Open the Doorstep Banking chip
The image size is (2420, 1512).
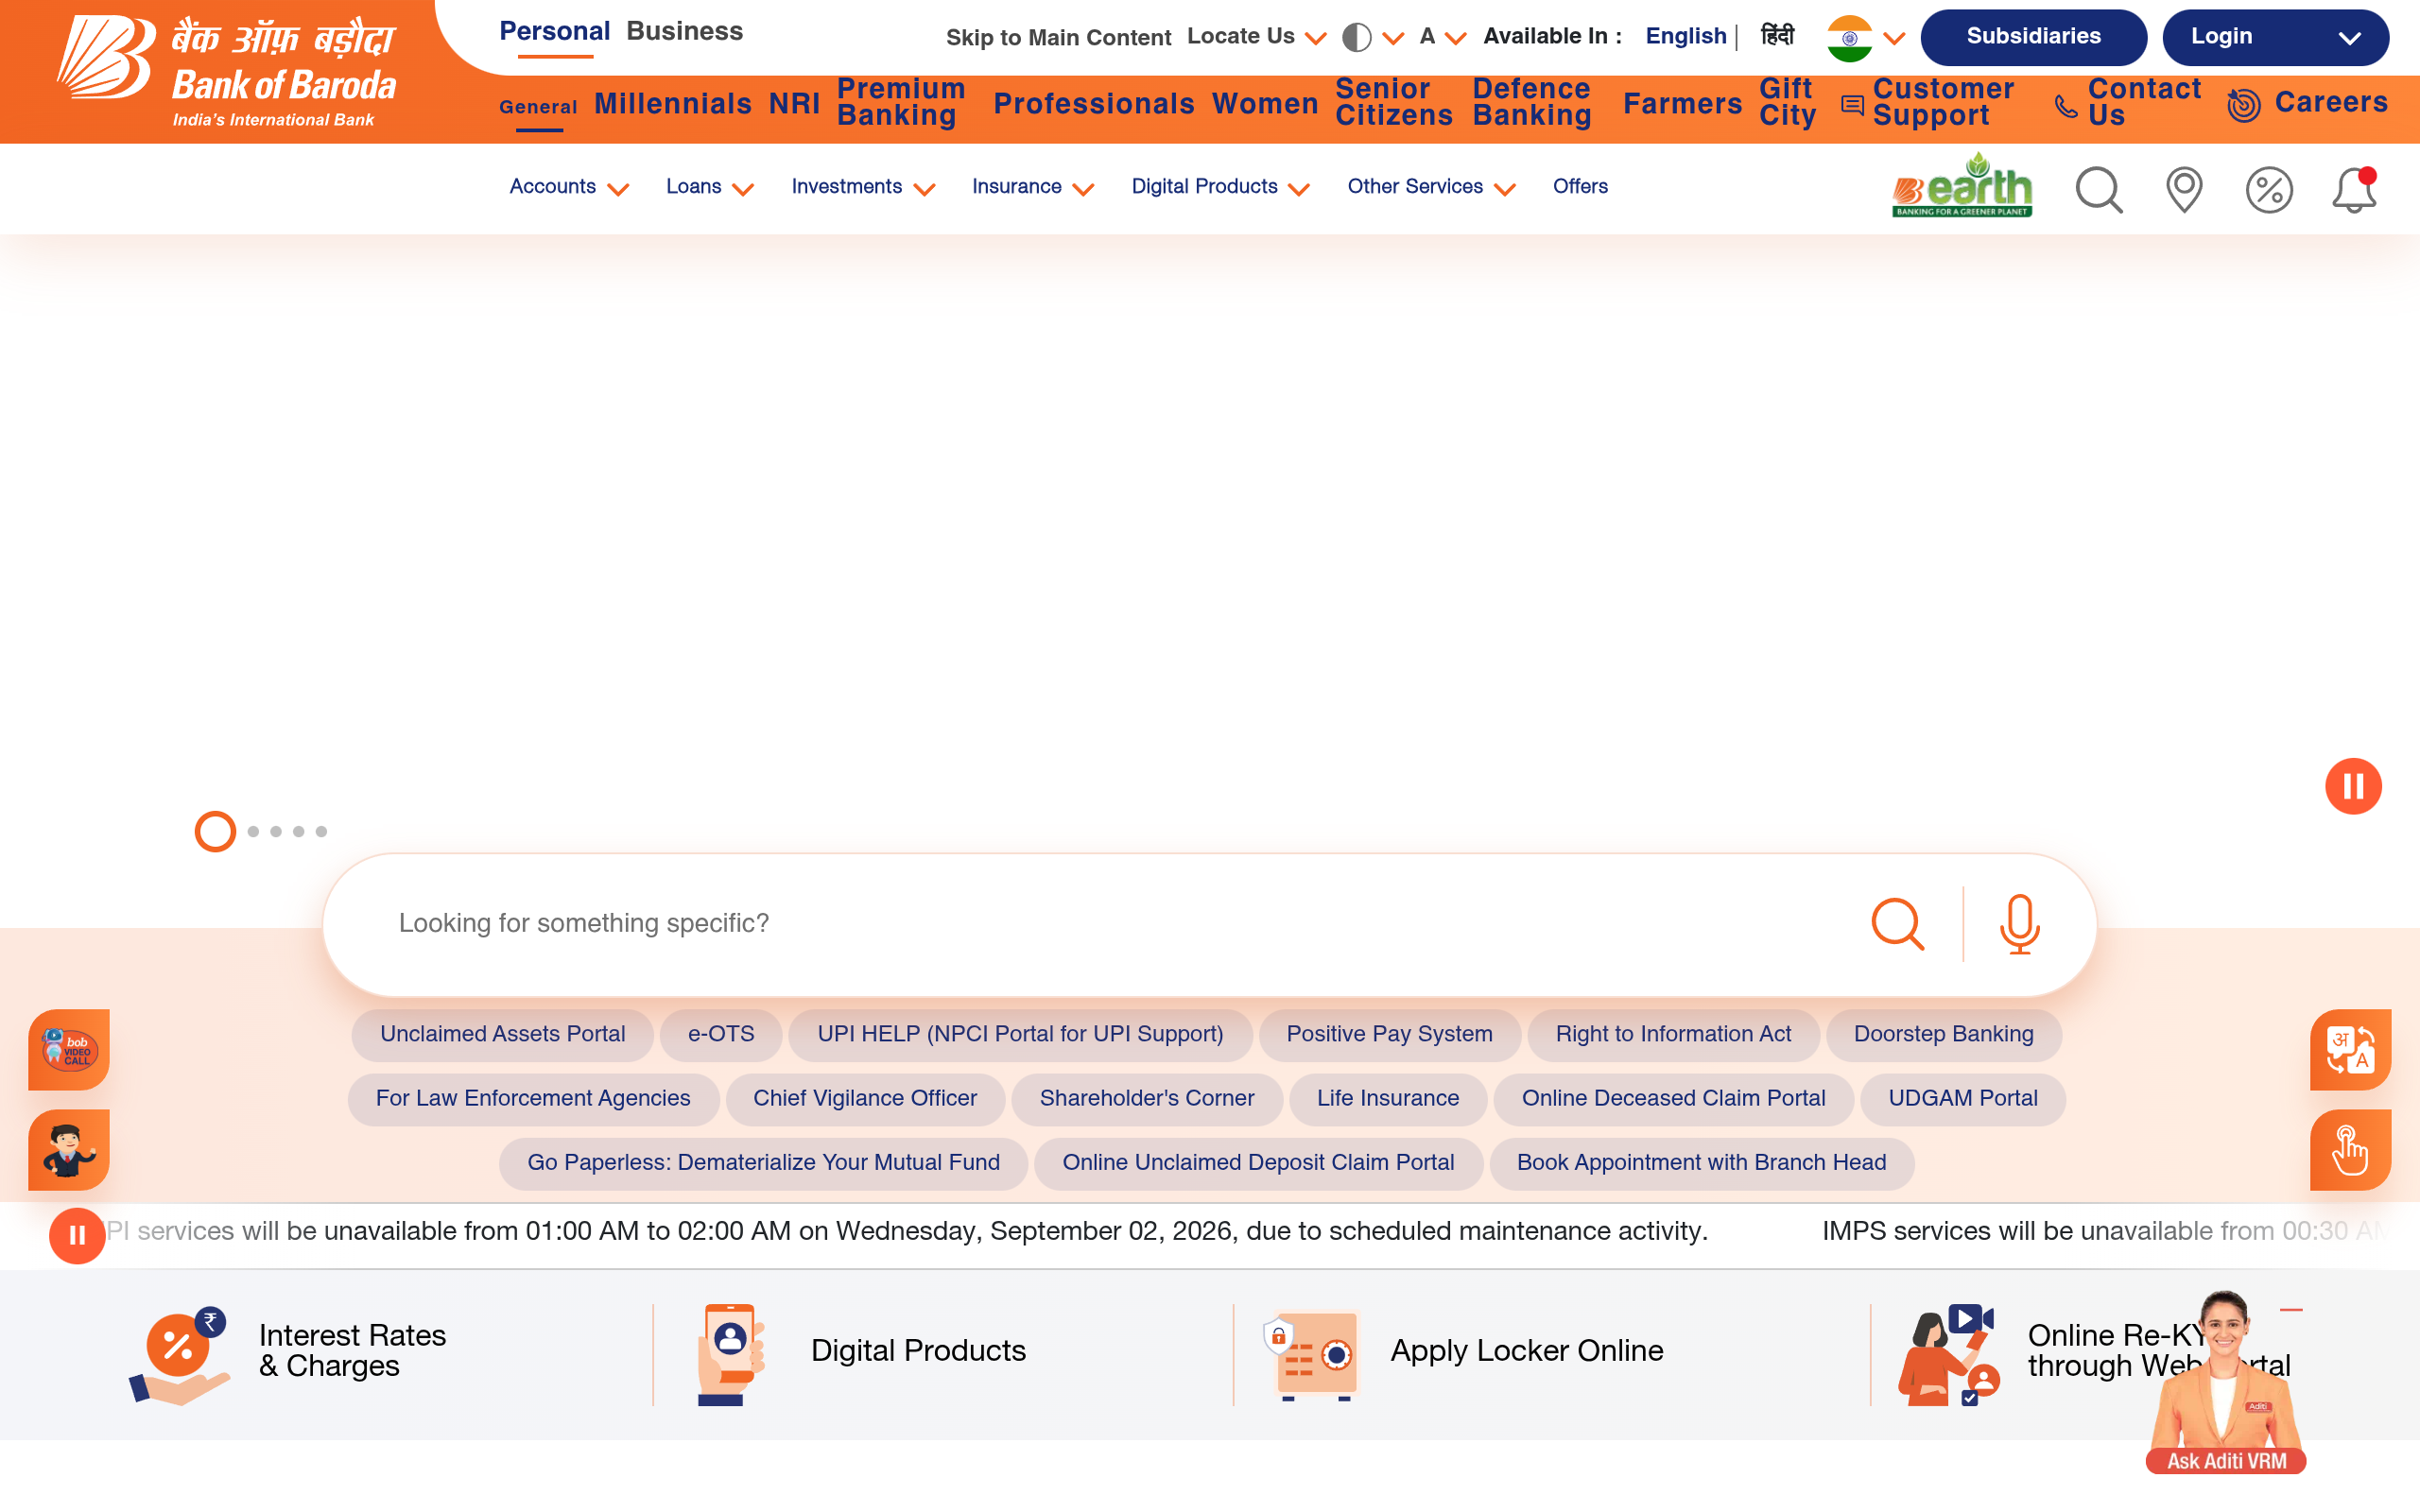[1943, 1034]
